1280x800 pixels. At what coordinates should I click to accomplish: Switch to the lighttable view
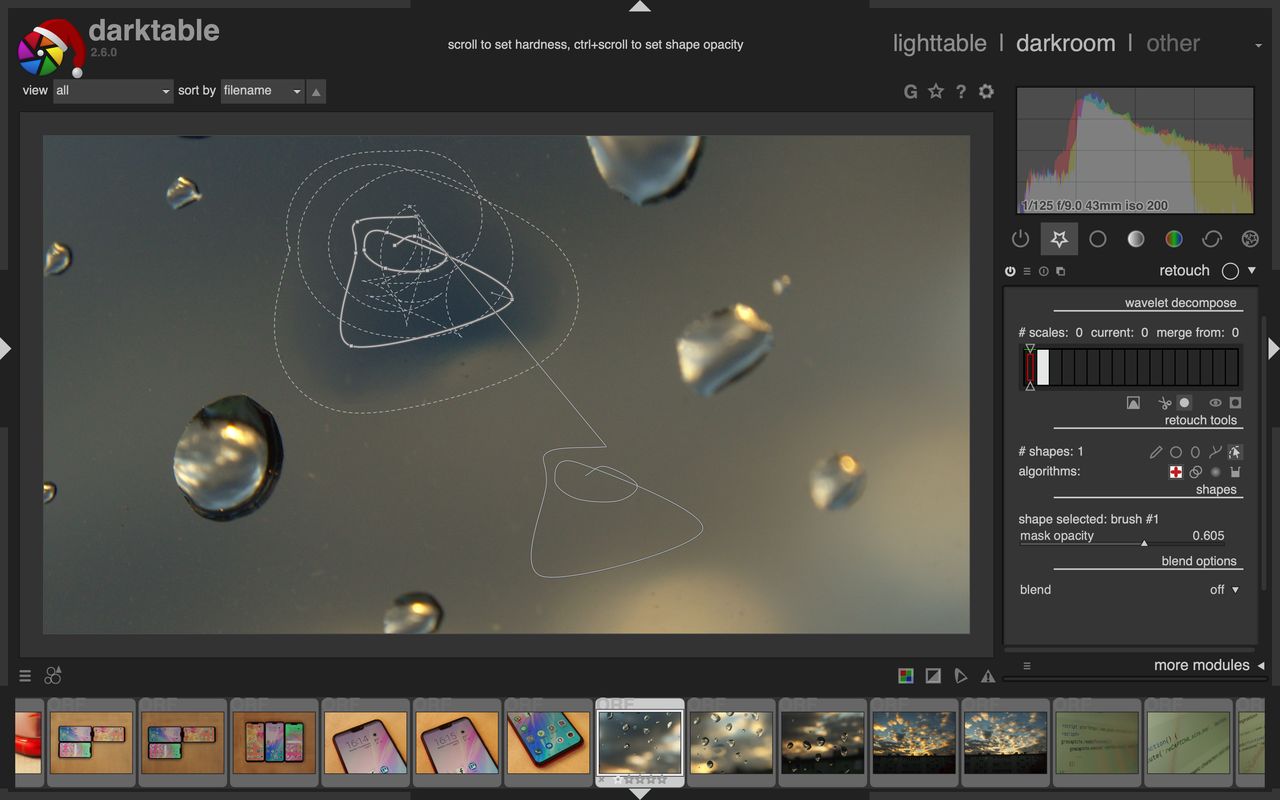point(939,43)
